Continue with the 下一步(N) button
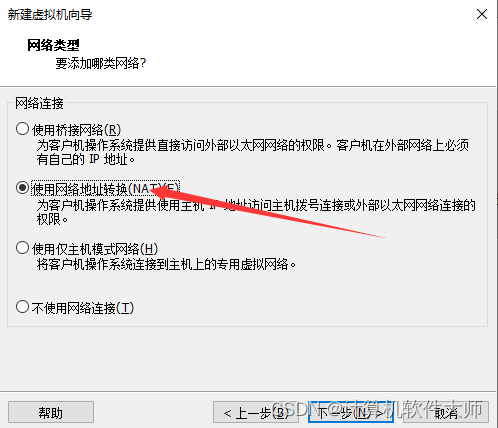This screenshot has width=498, height=428. (351, 412)
